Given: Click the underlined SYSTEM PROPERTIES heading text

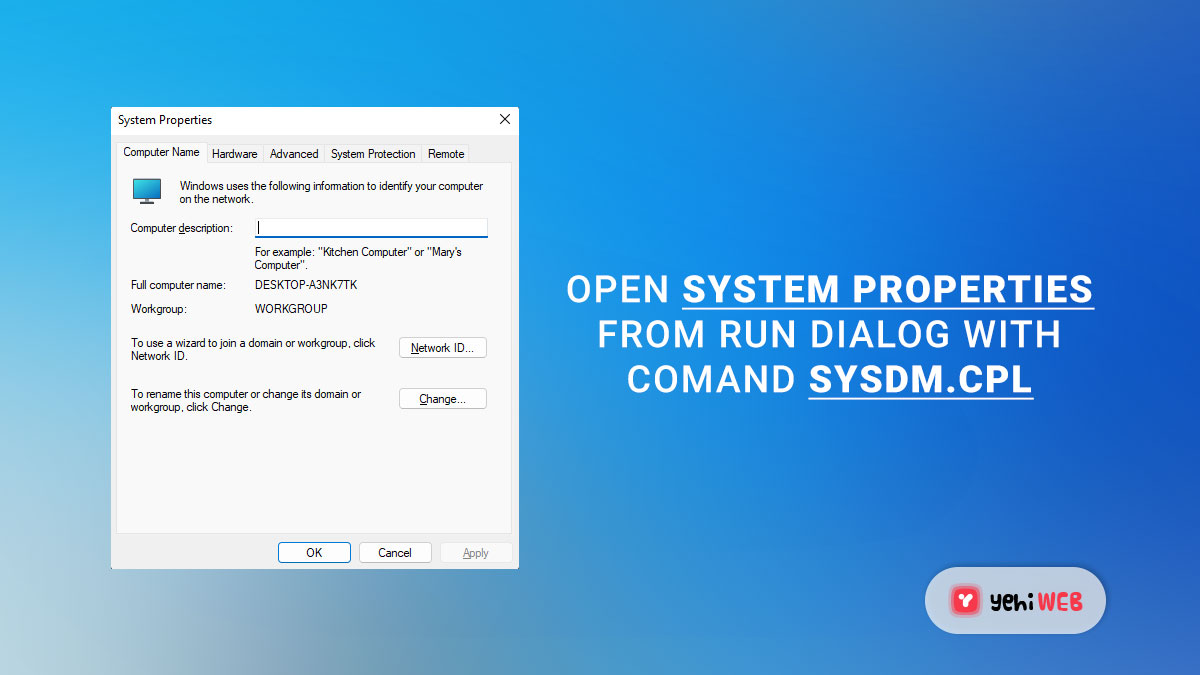Looking at the screenshot, I should pos(888,289).
